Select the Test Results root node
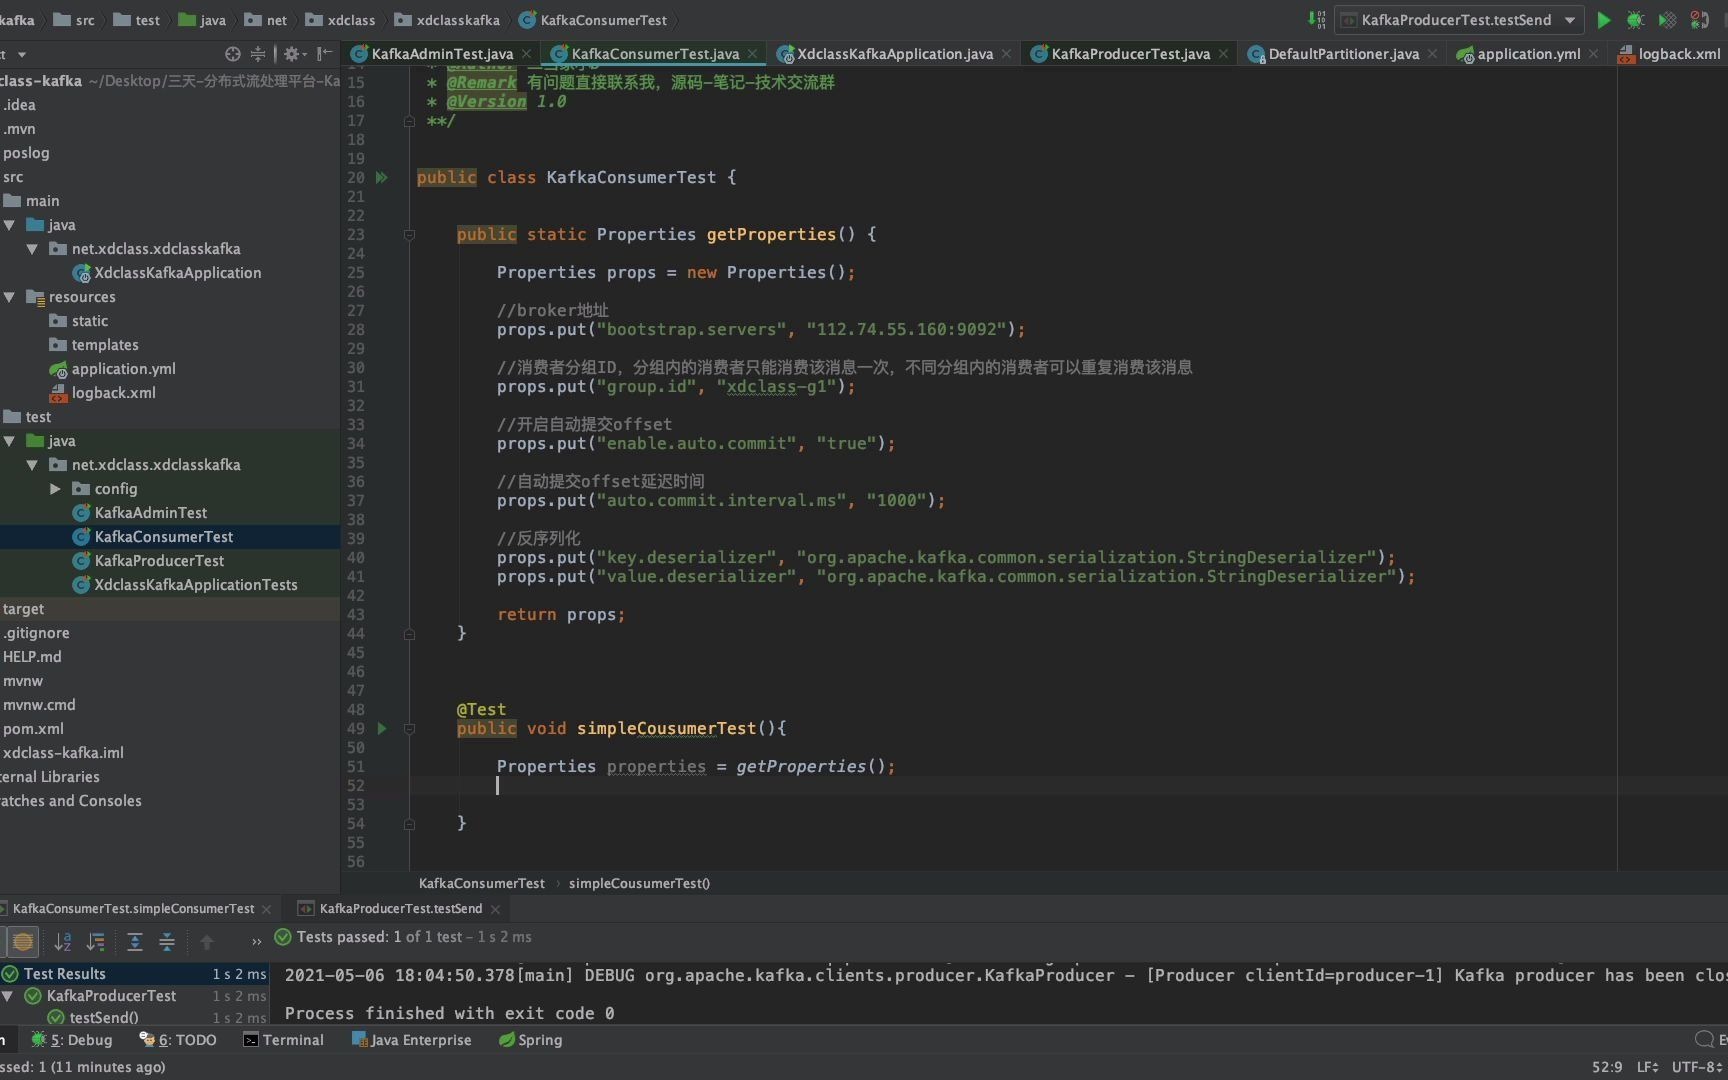 (134, 974)
